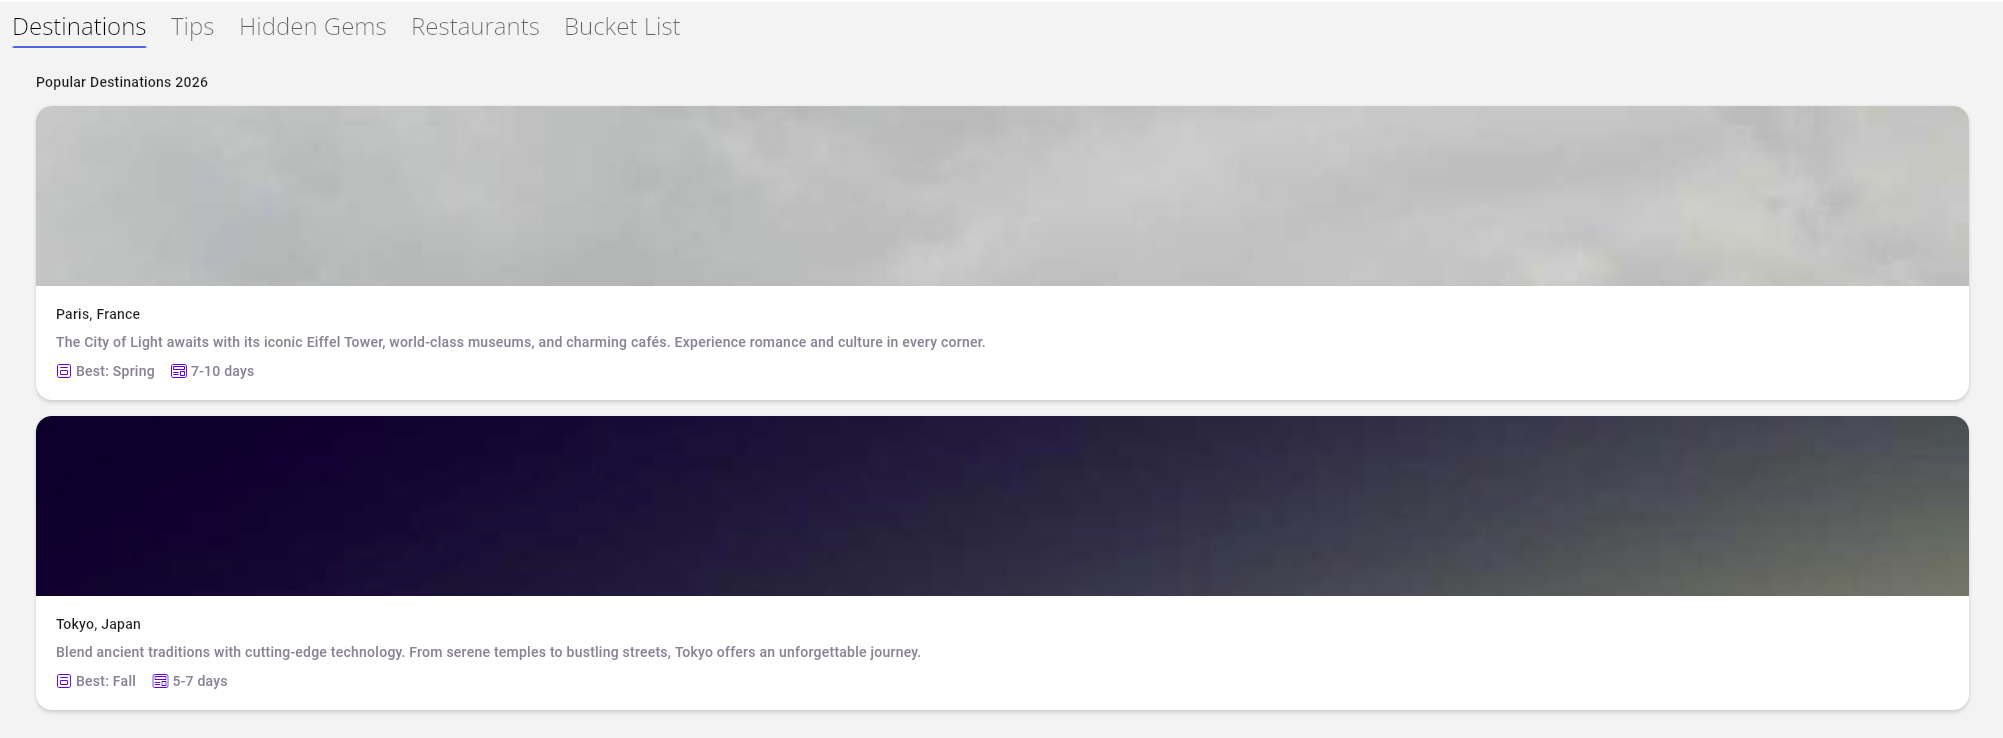Click the Popular Destinations 2026 heading

pyautogui.click(x=122, y=82)
